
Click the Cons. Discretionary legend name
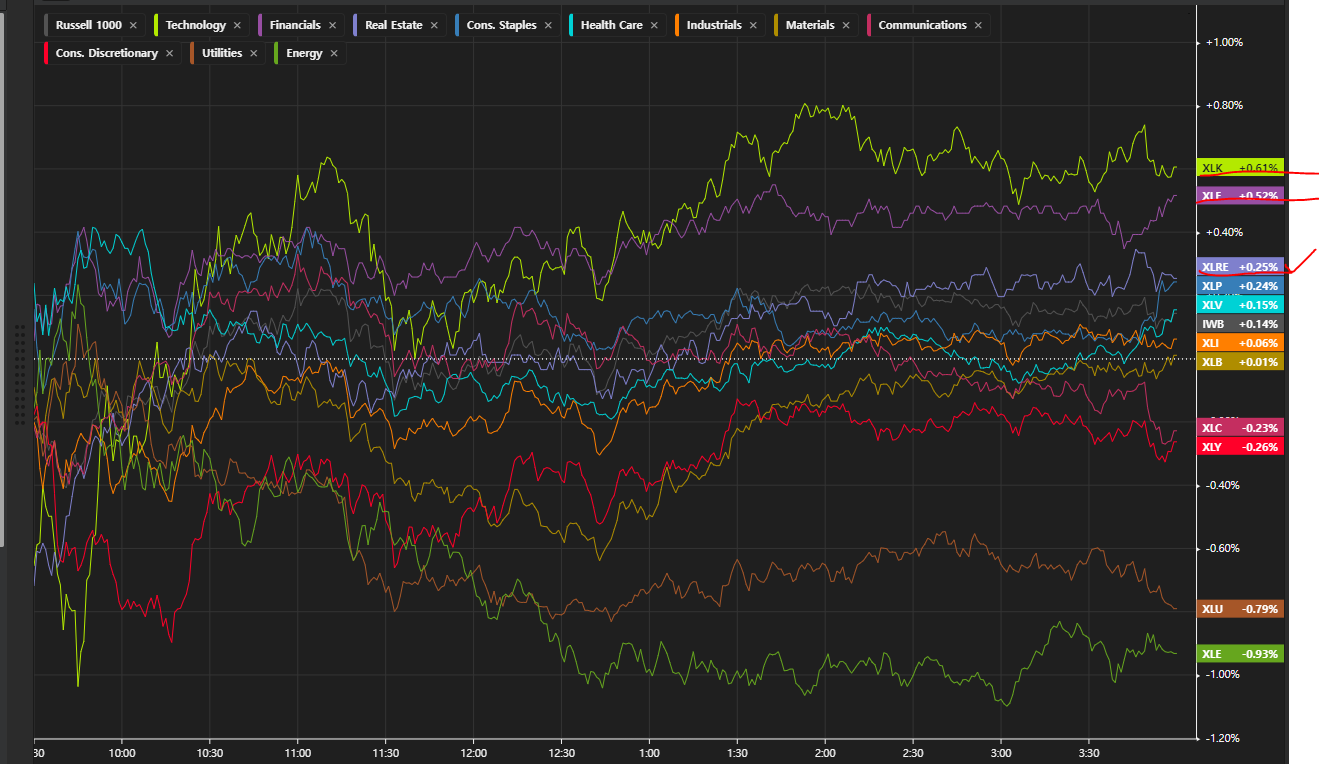[107, 53]
